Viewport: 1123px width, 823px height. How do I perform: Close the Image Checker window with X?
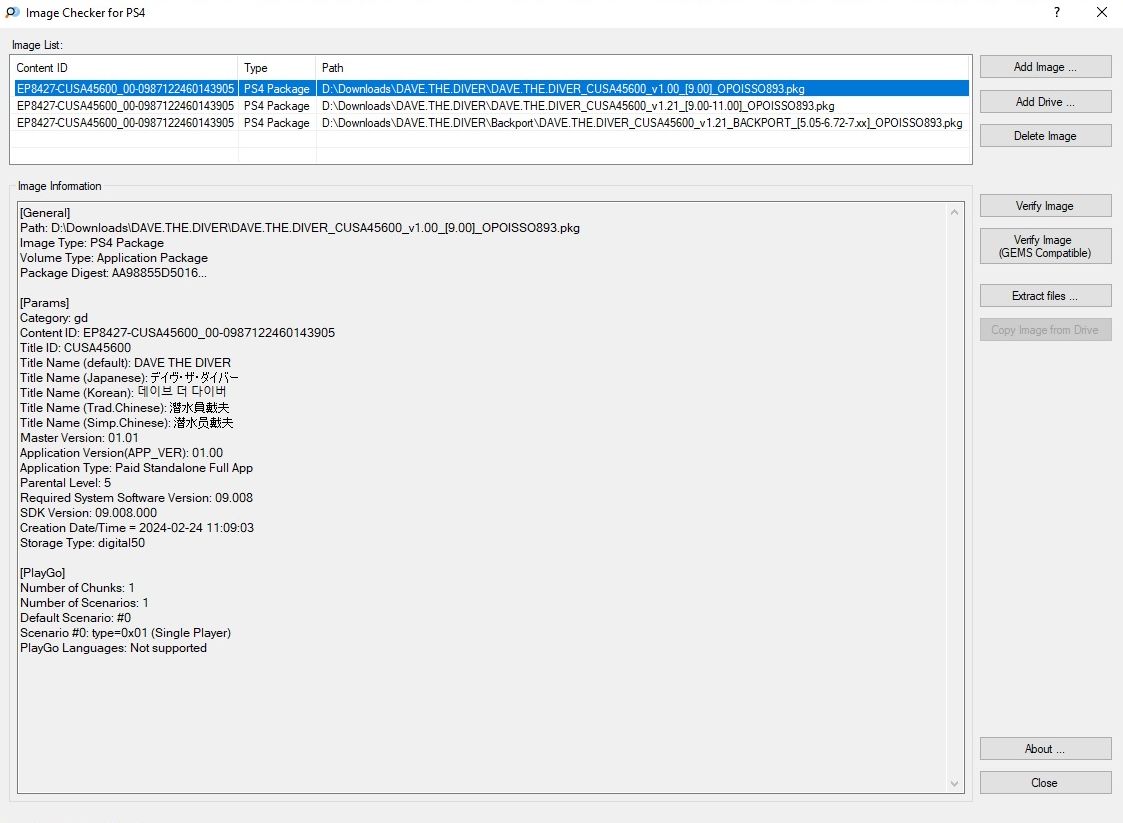1101,12
